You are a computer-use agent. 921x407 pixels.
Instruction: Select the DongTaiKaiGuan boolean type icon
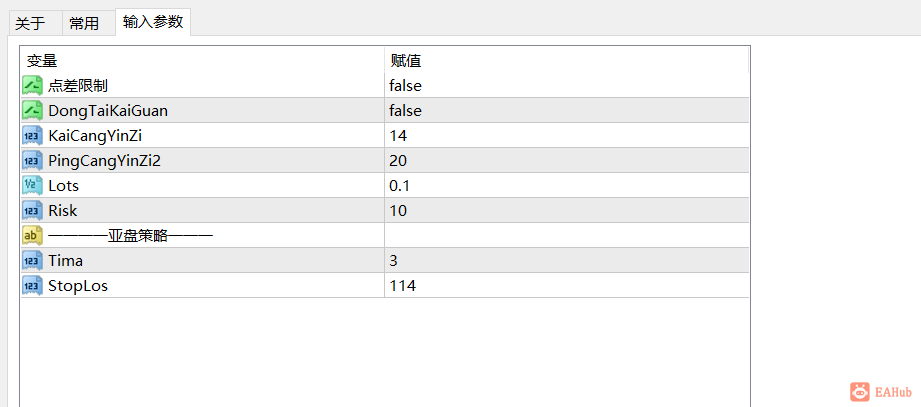[32, 110]
